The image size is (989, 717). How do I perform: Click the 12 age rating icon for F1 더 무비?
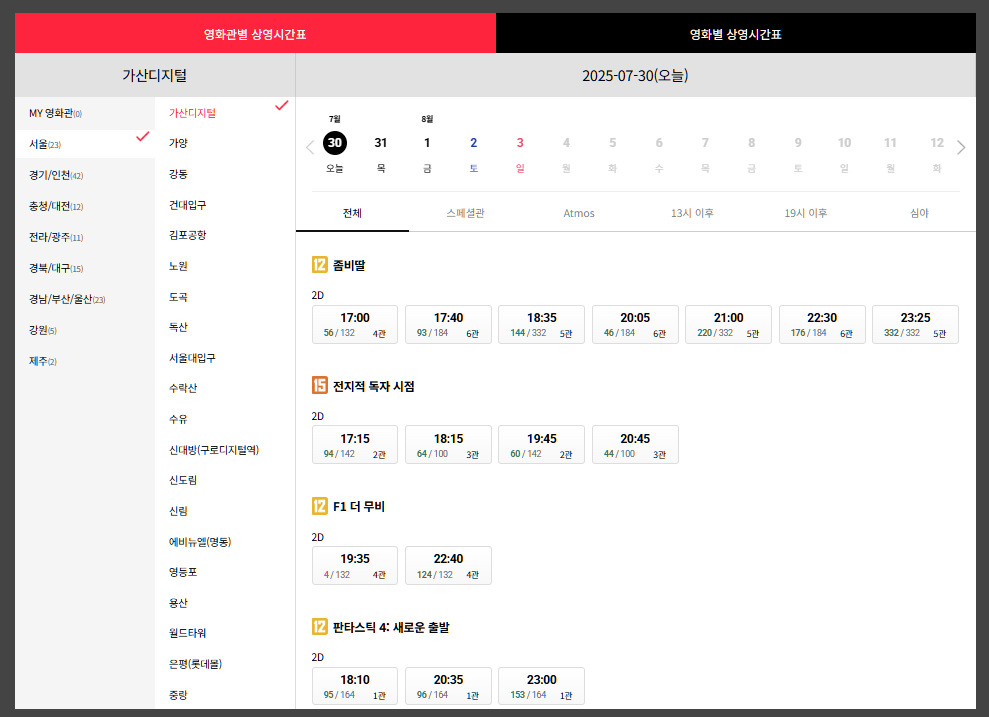tap(320, 506)
